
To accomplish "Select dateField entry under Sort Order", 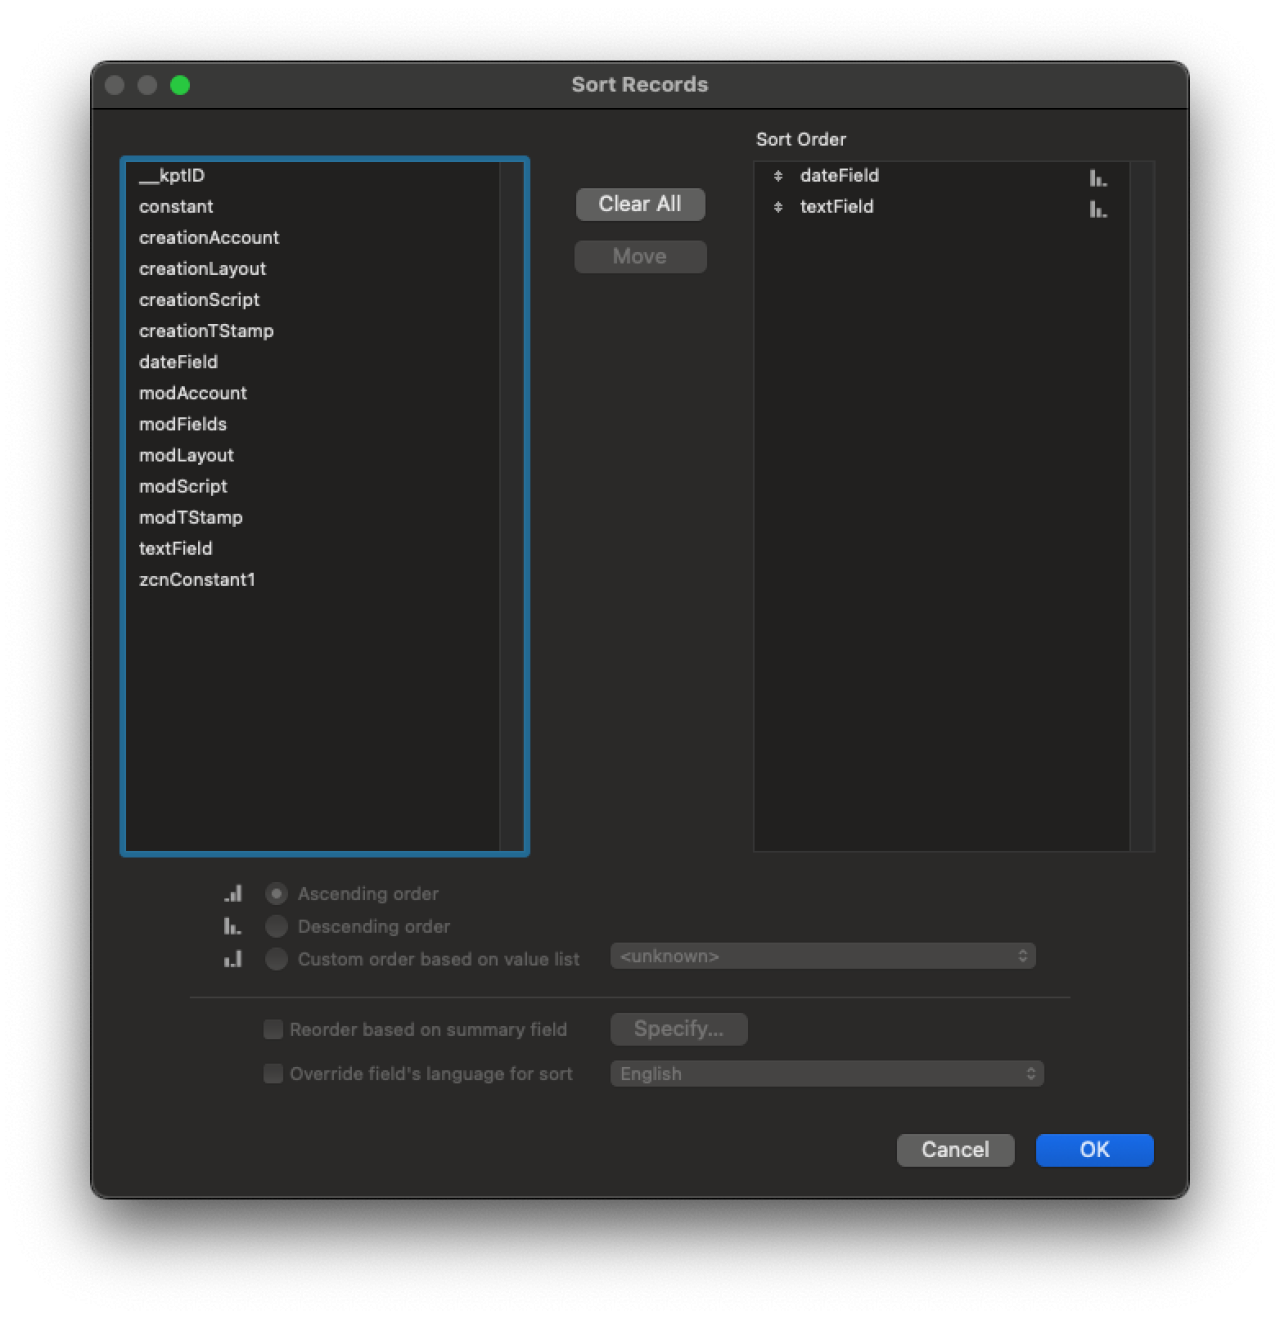I will [x=840, y=175].
